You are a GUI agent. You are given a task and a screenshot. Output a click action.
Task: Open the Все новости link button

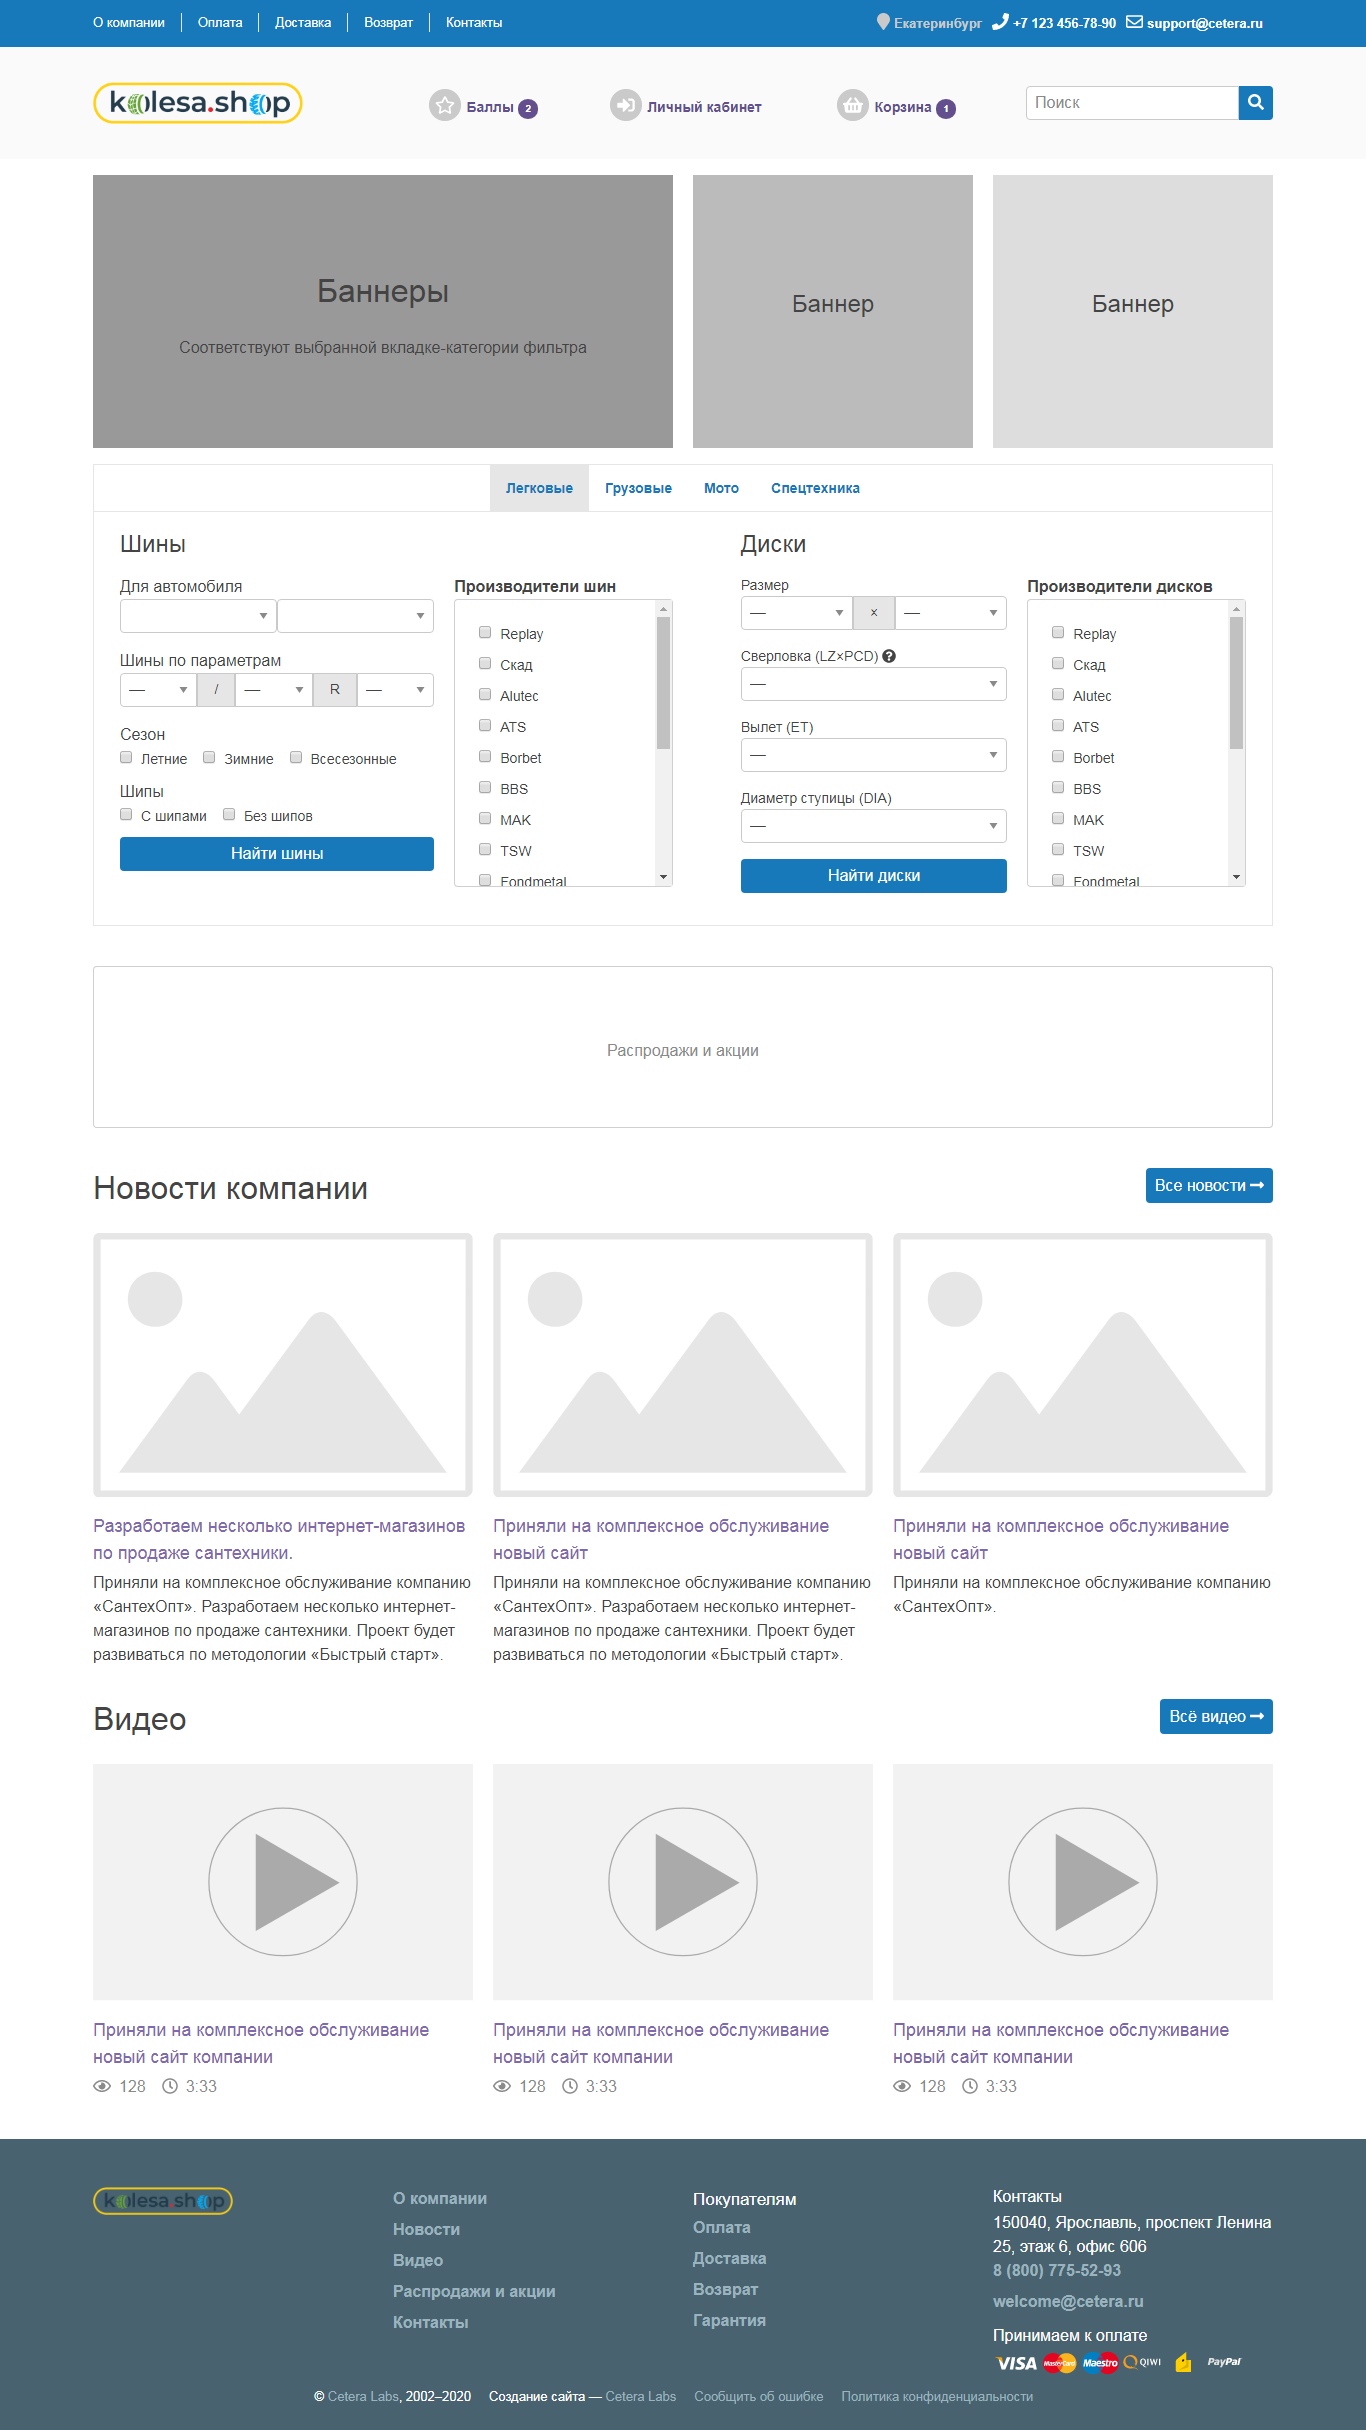click(1208, 1185)
